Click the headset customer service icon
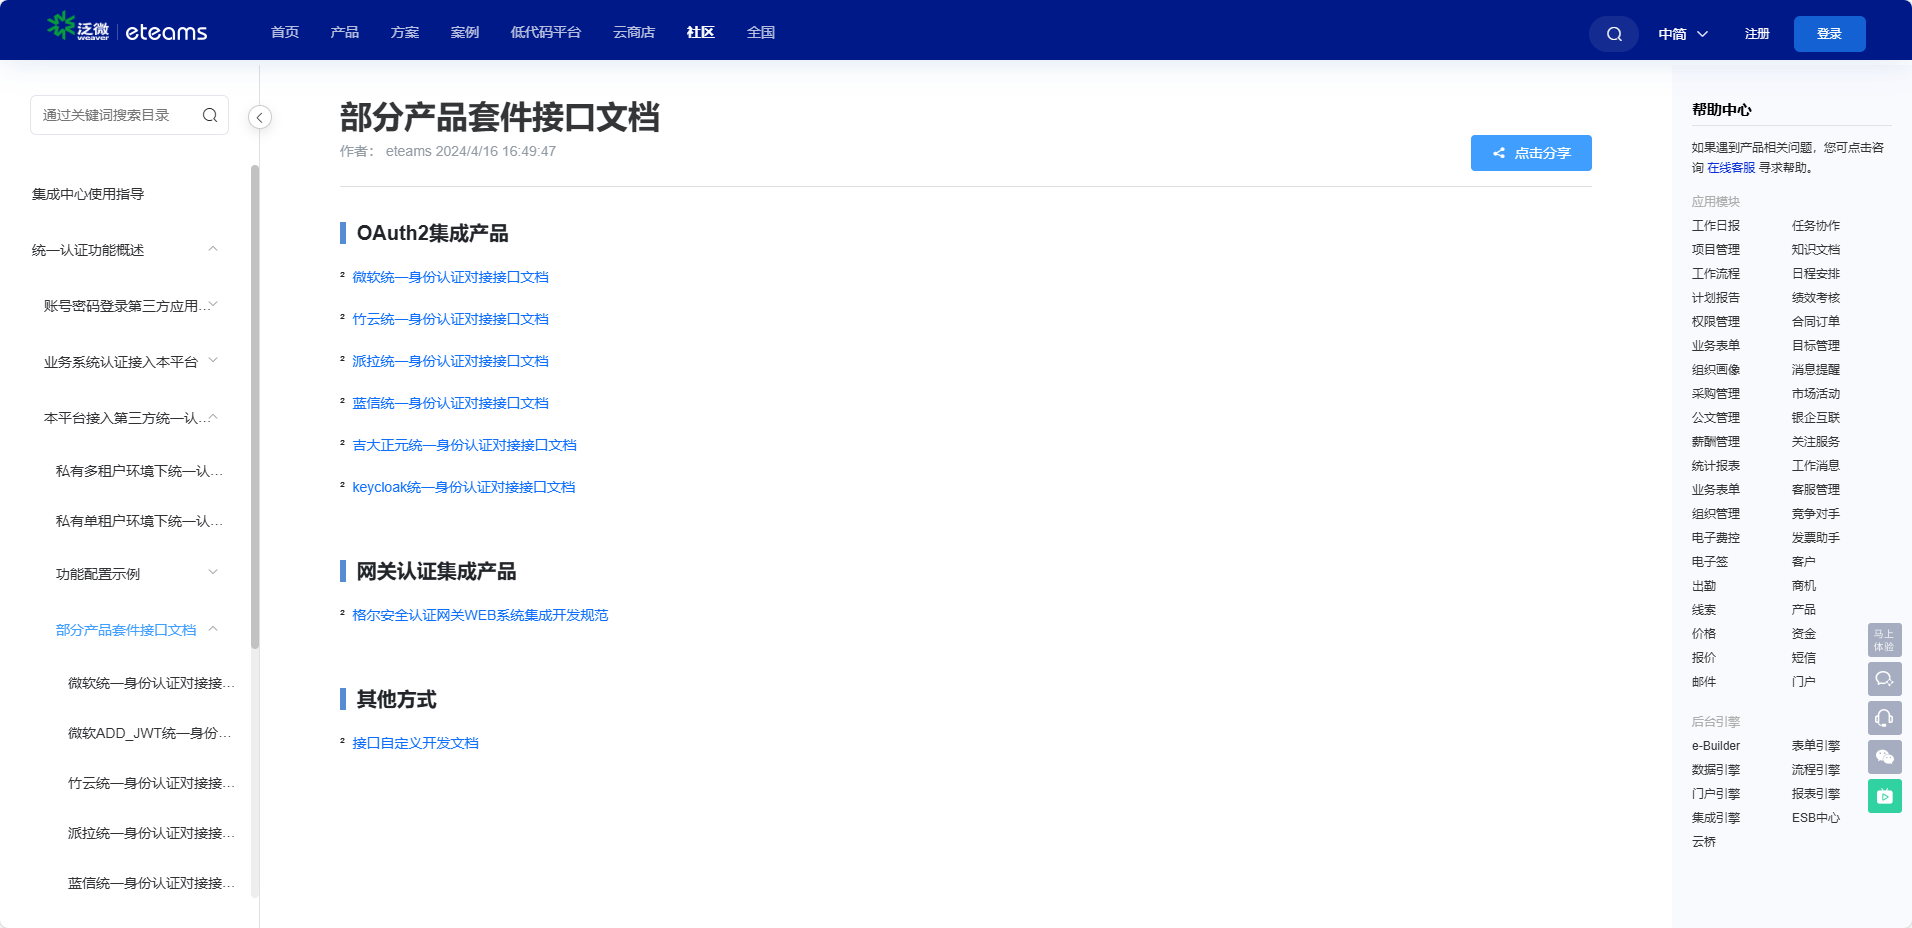 [x=1884, y=718]
